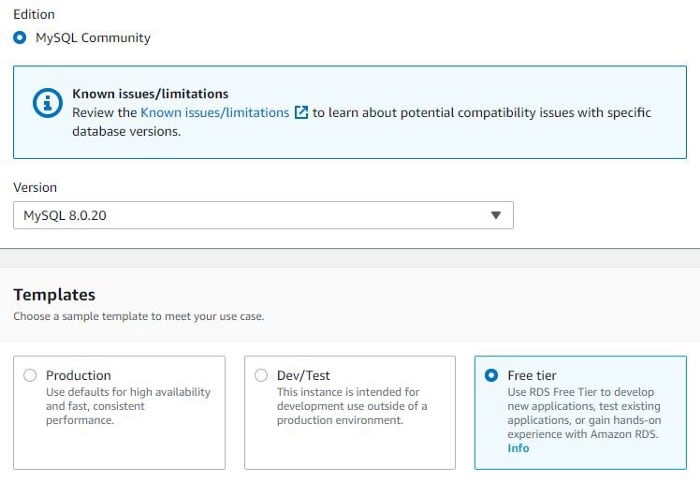This screenshot has width=700, height=480.
Task: Open the MySQL 8.0.20 version dropdown
Action: (x=263, y=215)
